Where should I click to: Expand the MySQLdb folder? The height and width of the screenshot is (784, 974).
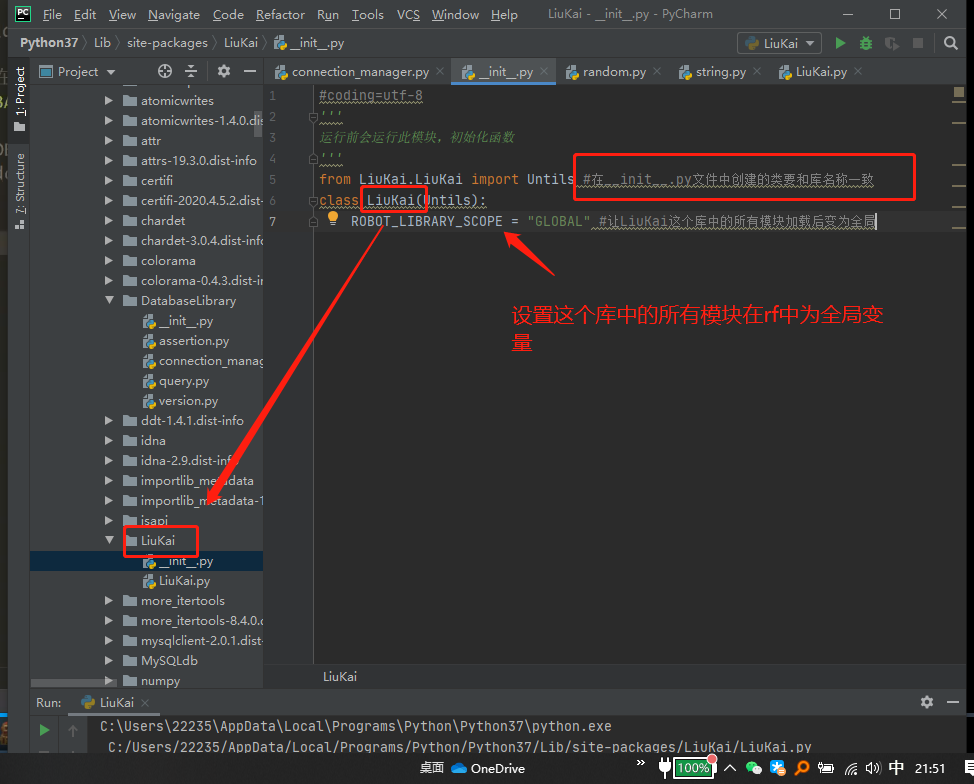[109, 660]
